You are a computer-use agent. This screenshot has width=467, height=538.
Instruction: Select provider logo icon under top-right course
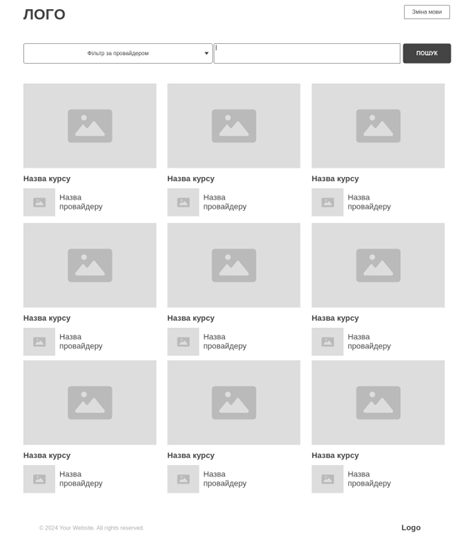click(x=327, y=202)
